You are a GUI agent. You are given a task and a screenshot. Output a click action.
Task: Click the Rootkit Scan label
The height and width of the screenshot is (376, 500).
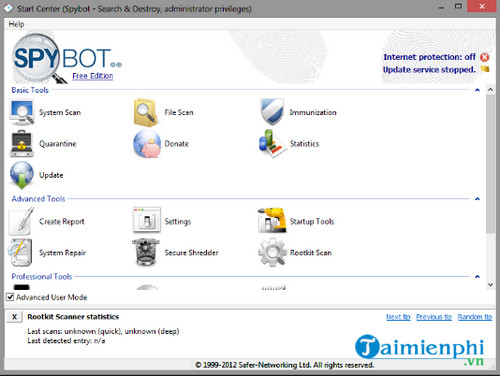[311, 253]
